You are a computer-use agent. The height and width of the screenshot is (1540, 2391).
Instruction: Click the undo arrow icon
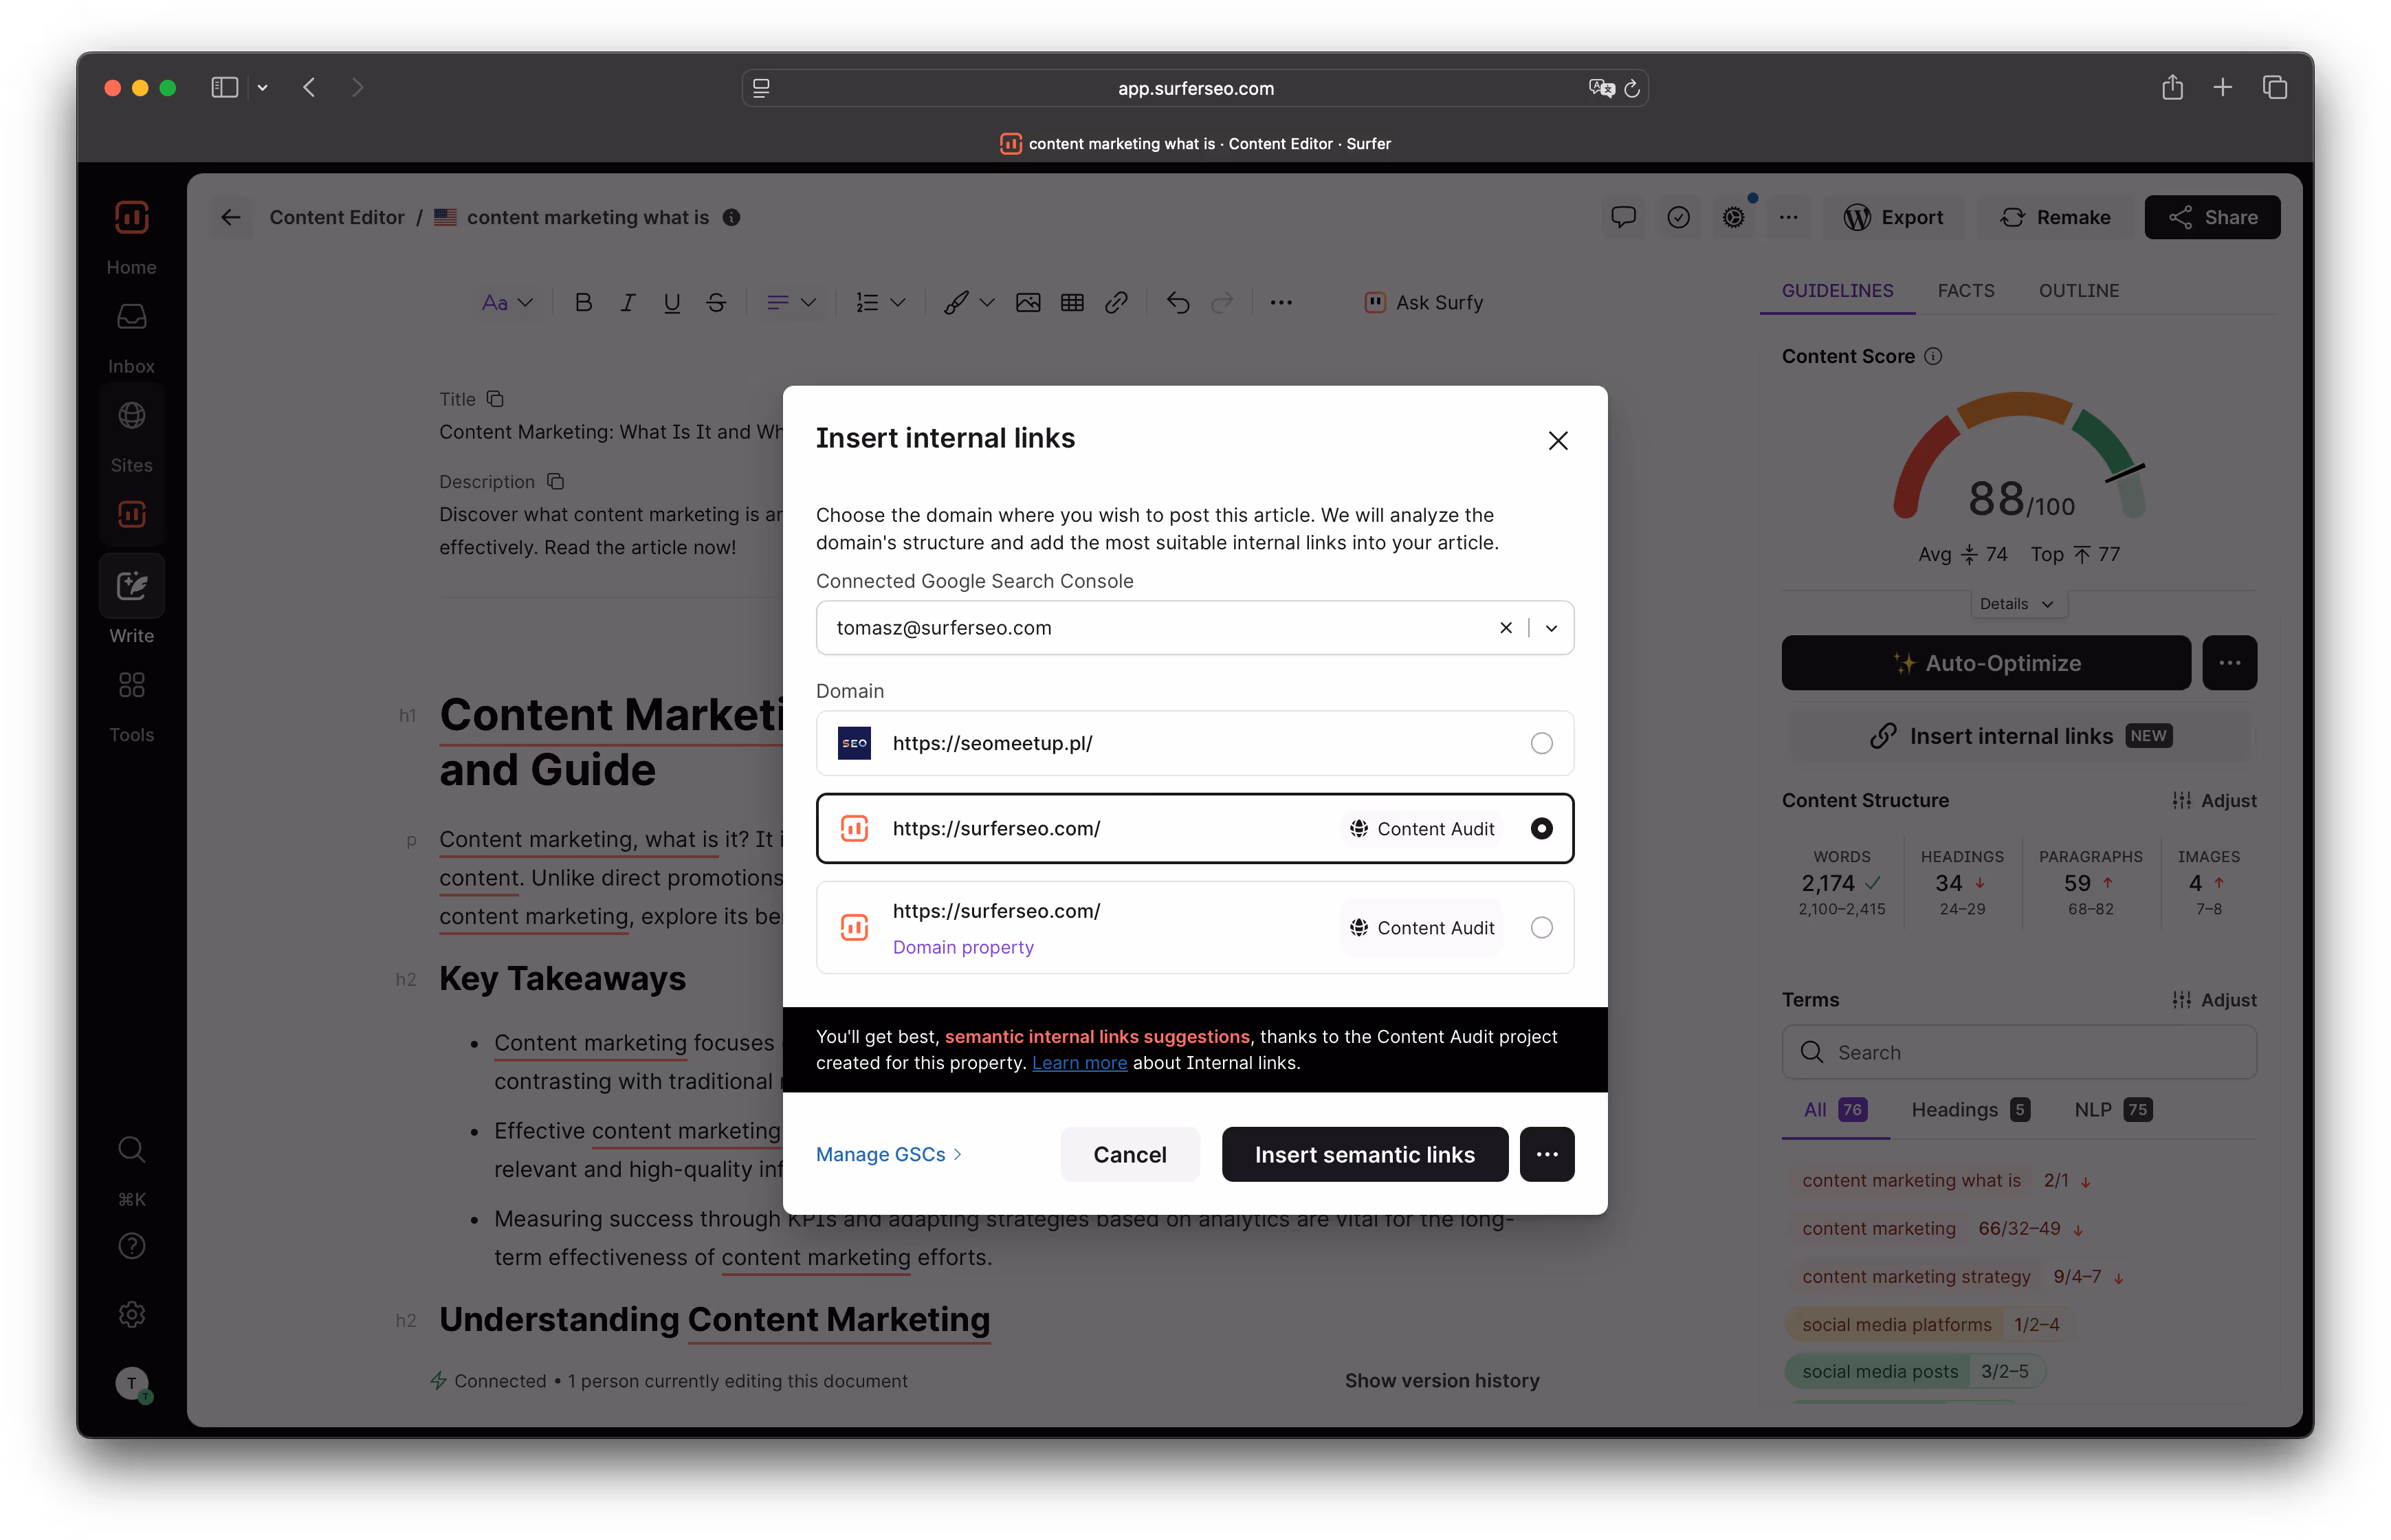tap(1178, 302)
